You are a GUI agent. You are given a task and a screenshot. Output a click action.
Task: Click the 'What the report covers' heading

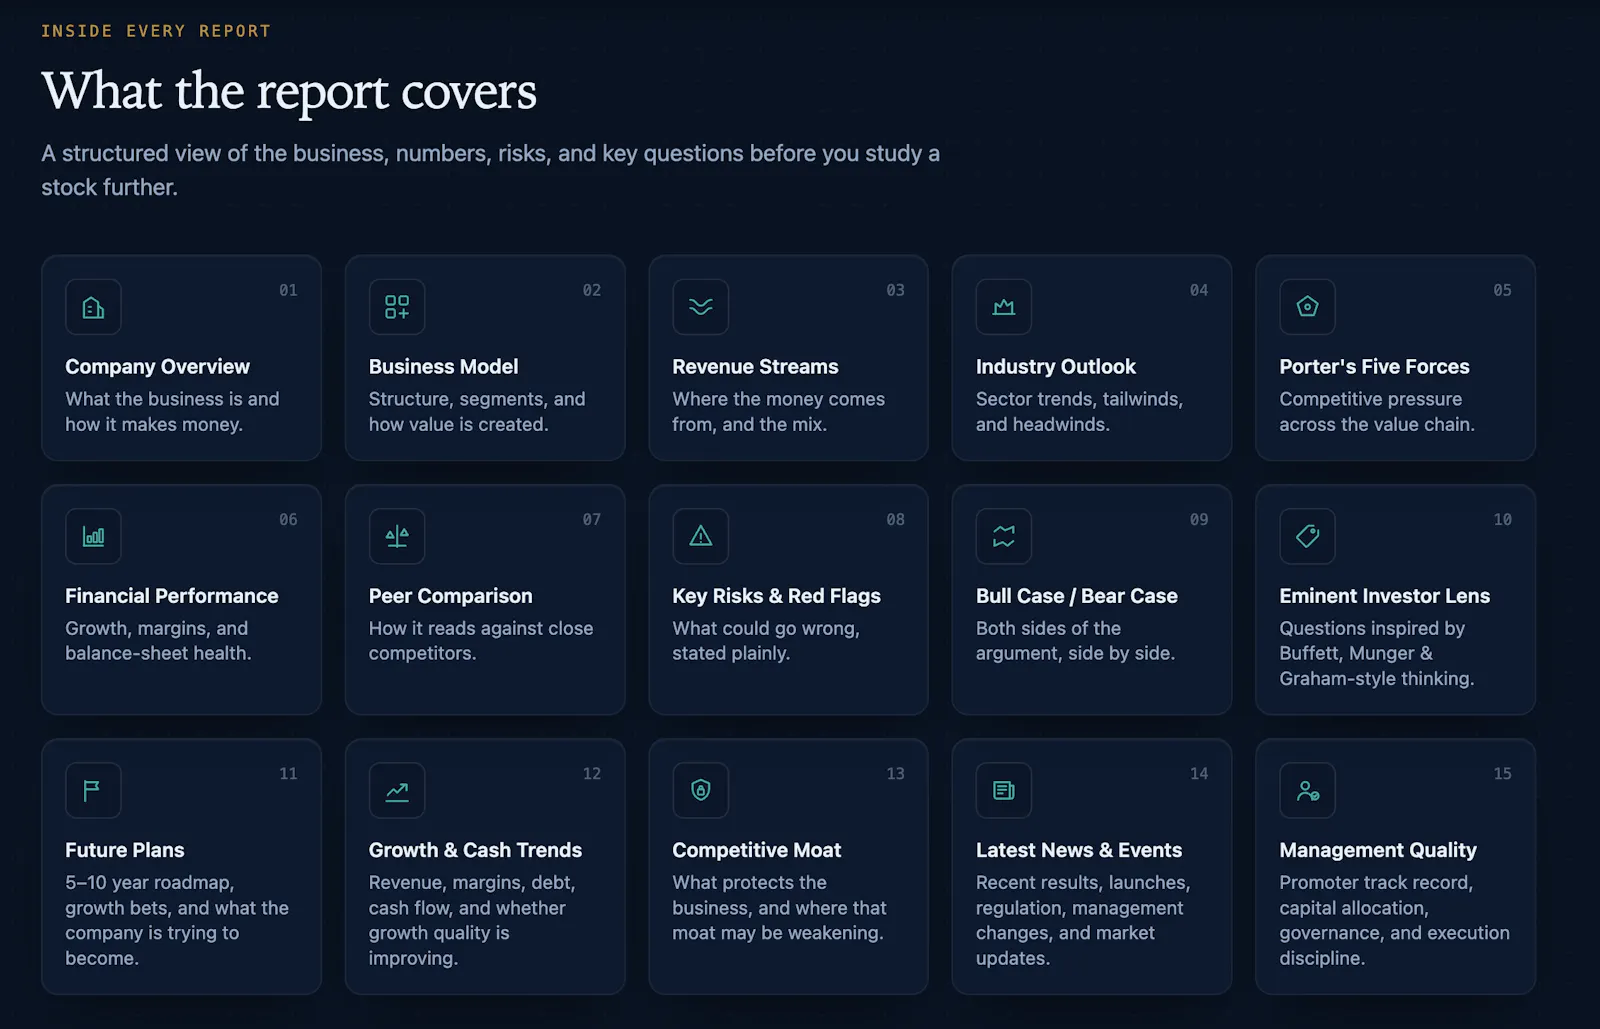click(x=289, y=92)
